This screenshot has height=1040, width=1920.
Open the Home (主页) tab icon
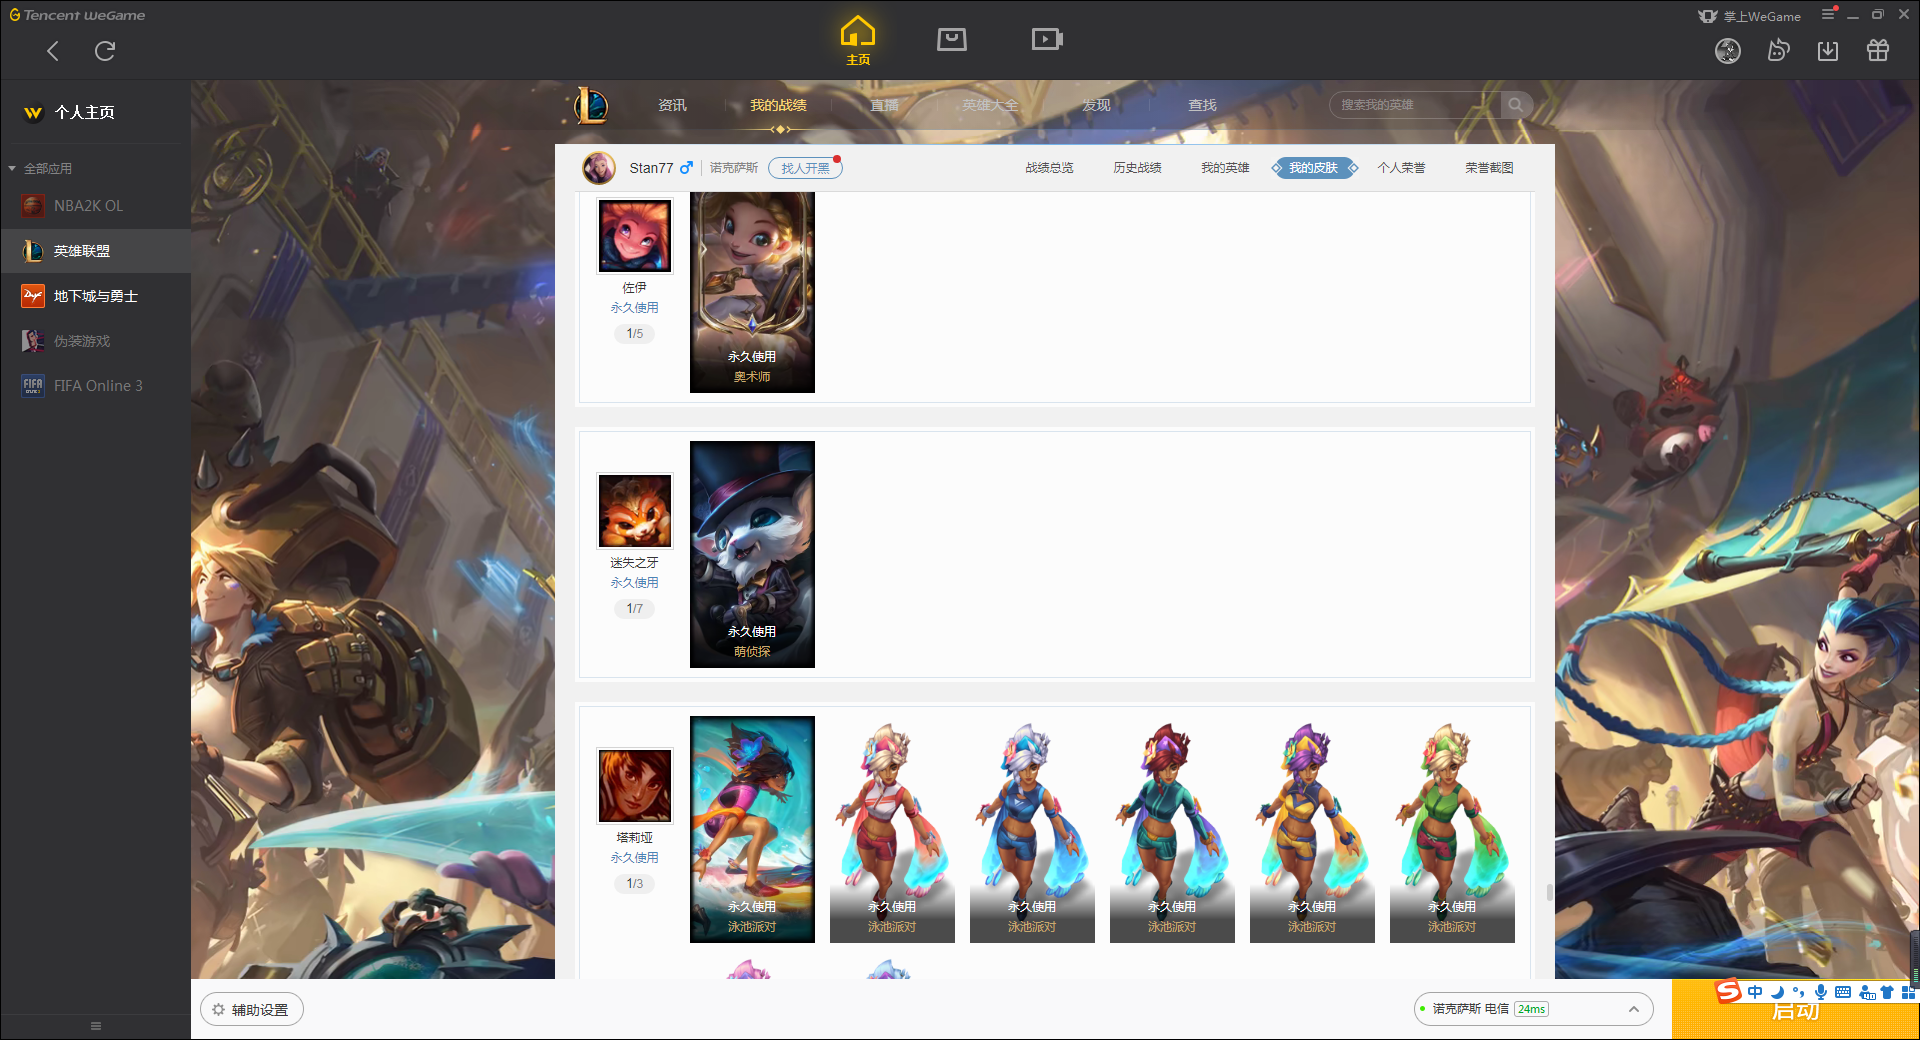click(x=858, y=40)
